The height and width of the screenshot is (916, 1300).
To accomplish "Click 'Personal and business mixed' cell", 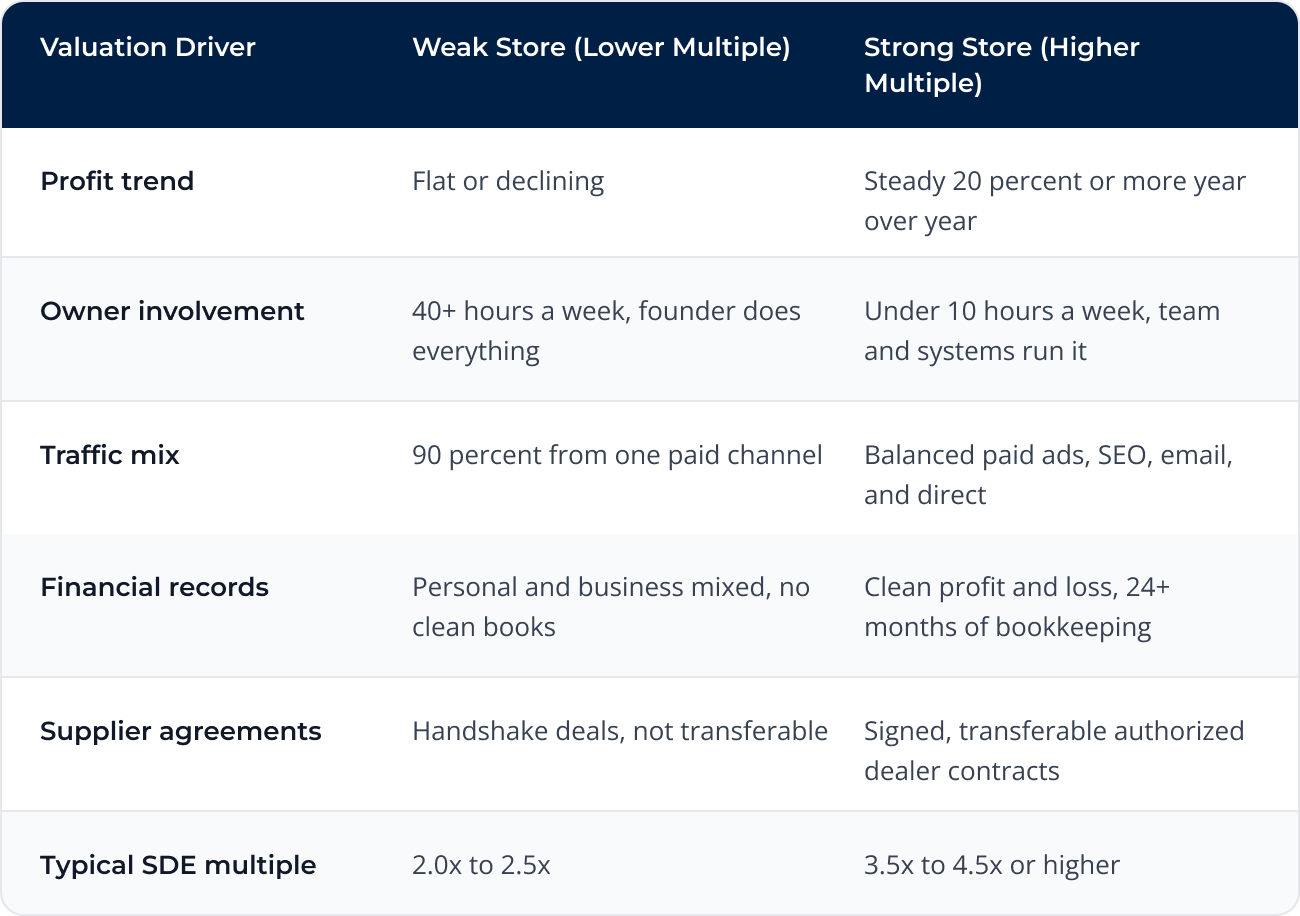I will [x=611, y=607].
